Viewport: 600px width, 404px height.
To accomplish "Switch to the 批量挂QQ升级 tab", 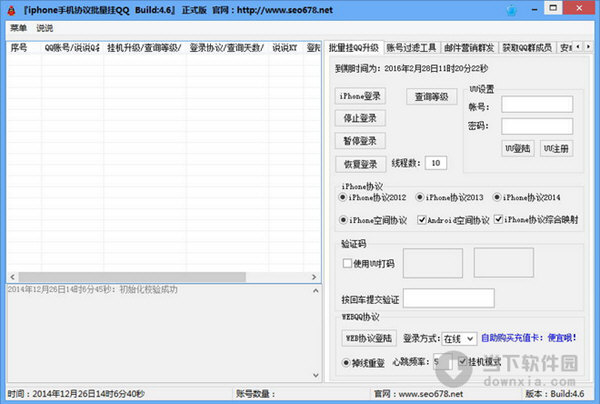I will tap(354, 47).
